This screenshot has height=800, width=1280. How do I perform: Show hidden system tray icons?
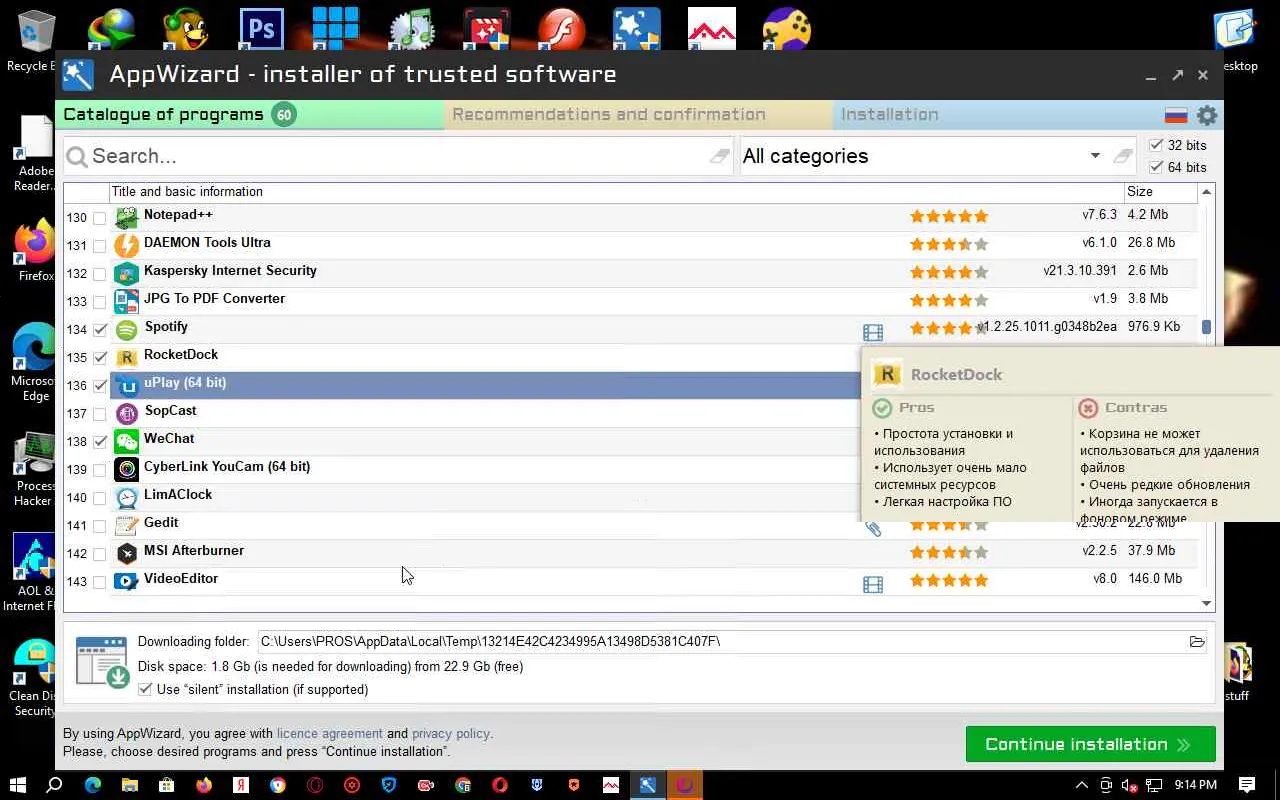pos(1081,785)
